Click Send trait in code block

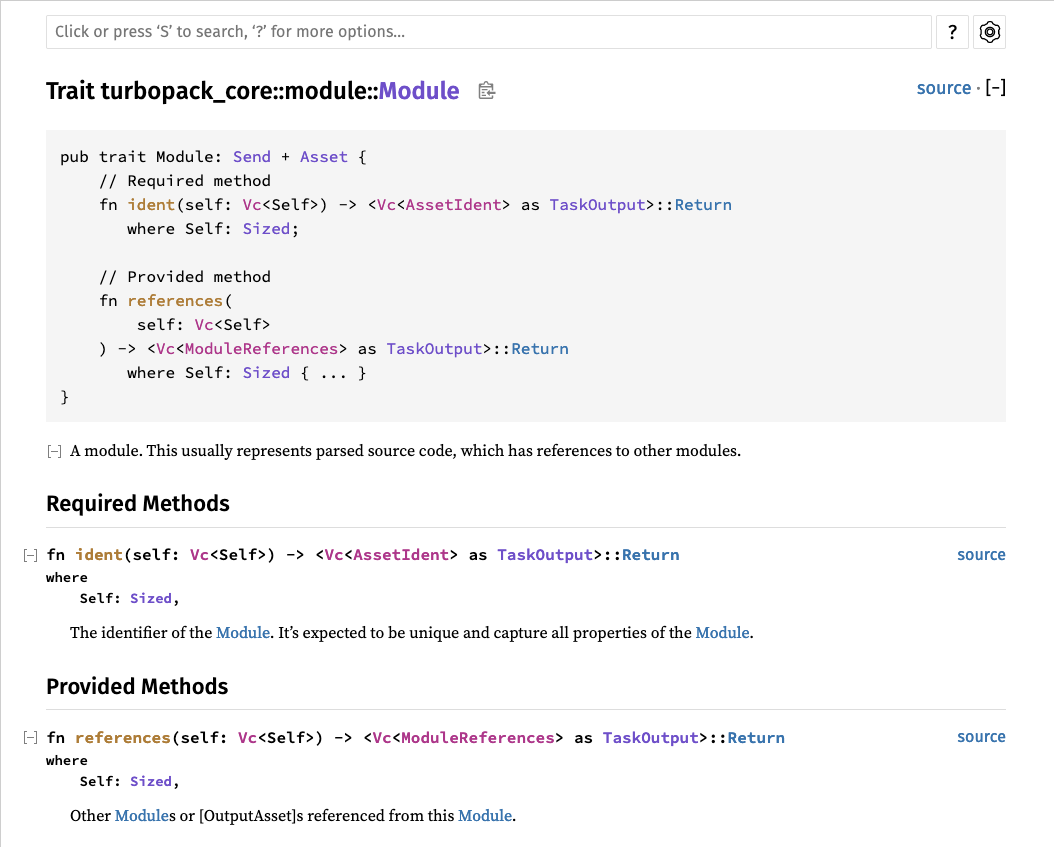(252, 157)
